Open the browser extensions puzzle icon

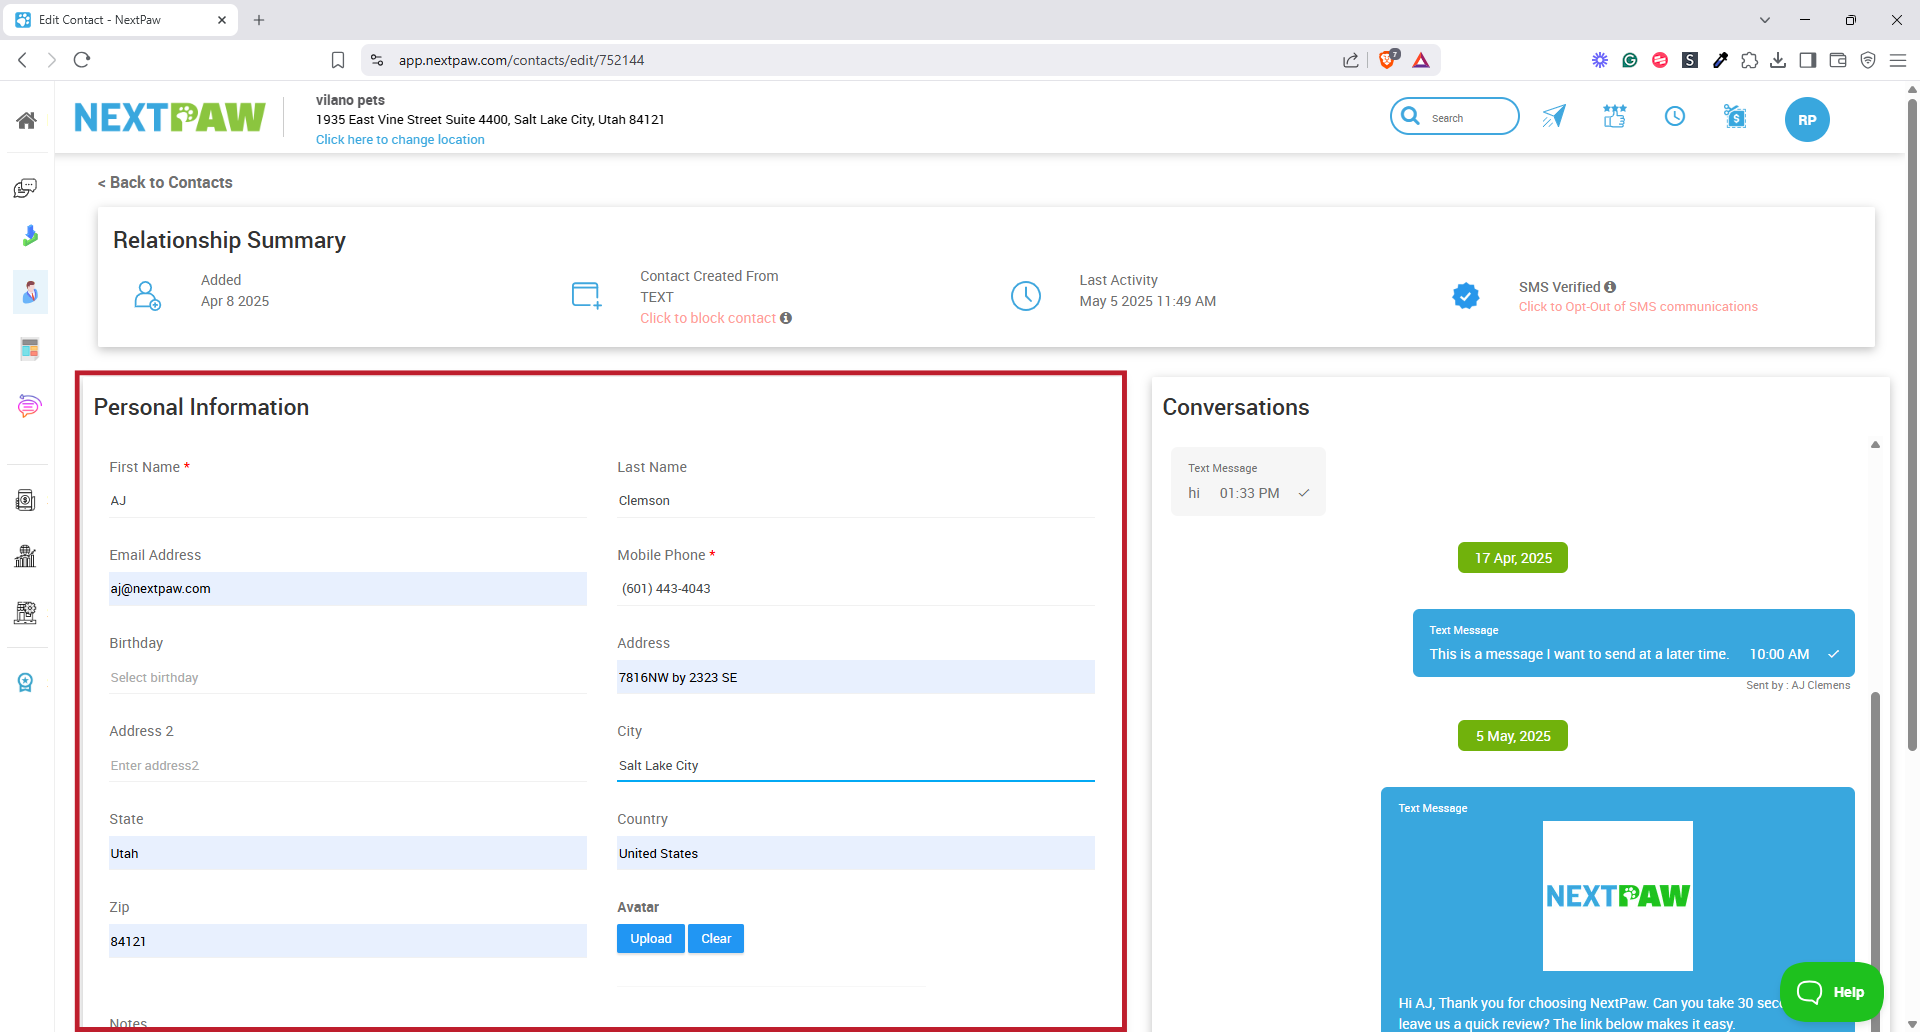coord(1749,60)
